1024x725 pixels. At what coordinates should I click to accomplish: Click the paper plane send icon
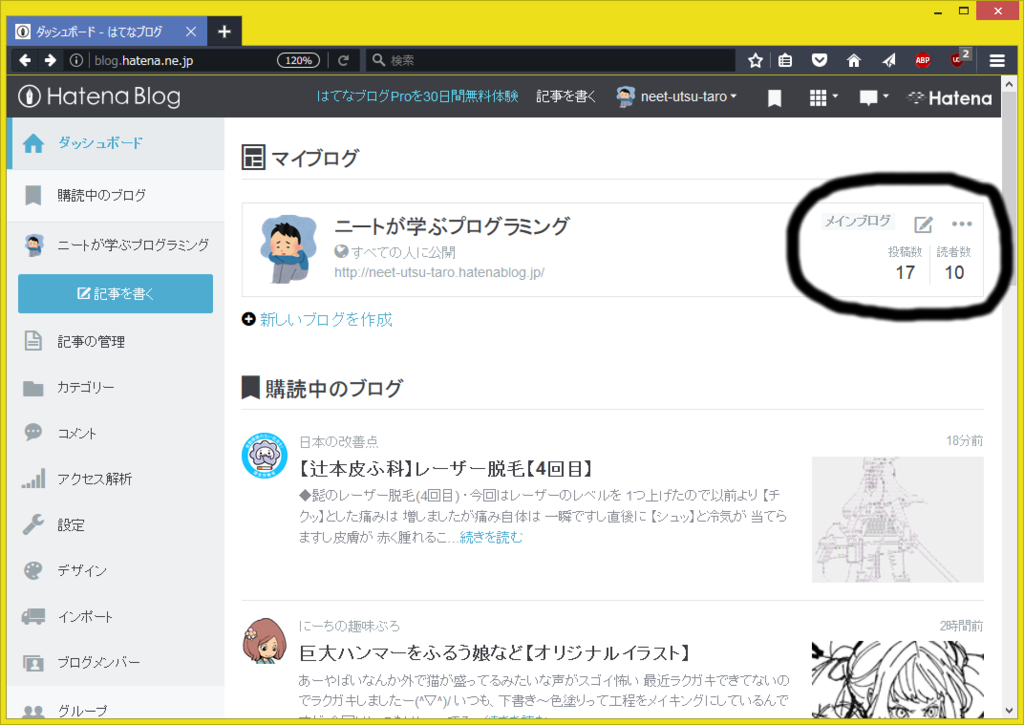pos(888,61)
